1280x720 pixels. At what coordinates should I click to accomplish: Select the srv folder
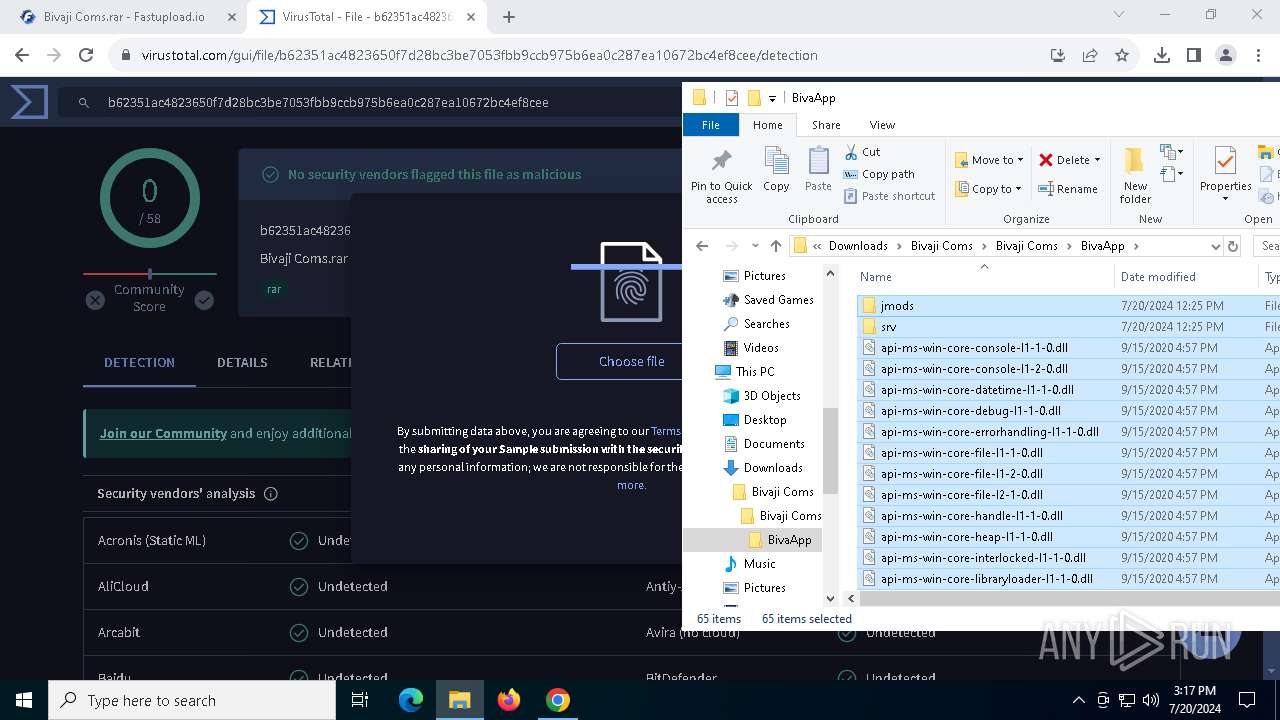click(888, 327)
